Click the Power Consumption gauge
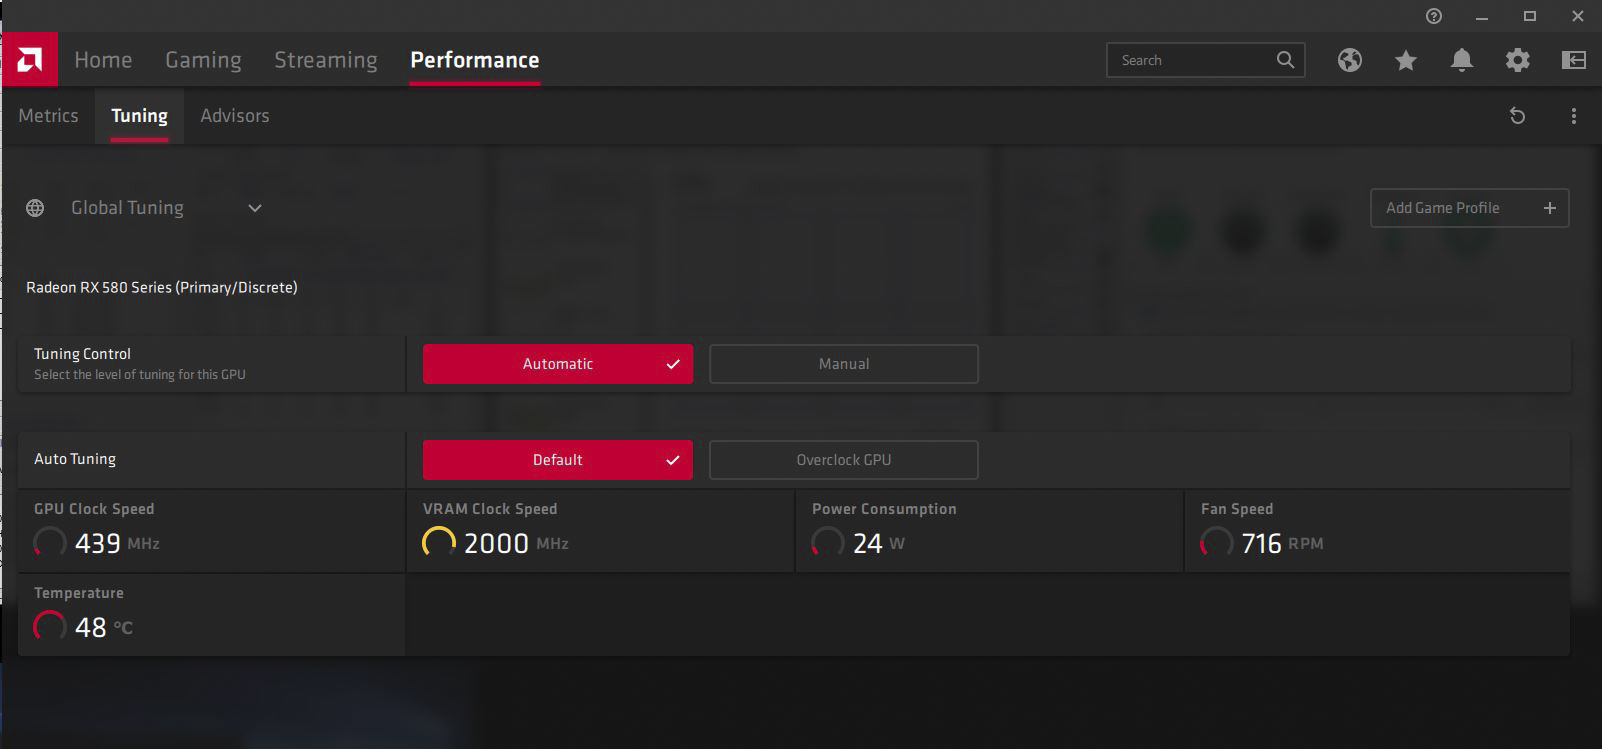Image resolution: width=1602 pixels, height=749 pixels. tap(827, 543)
